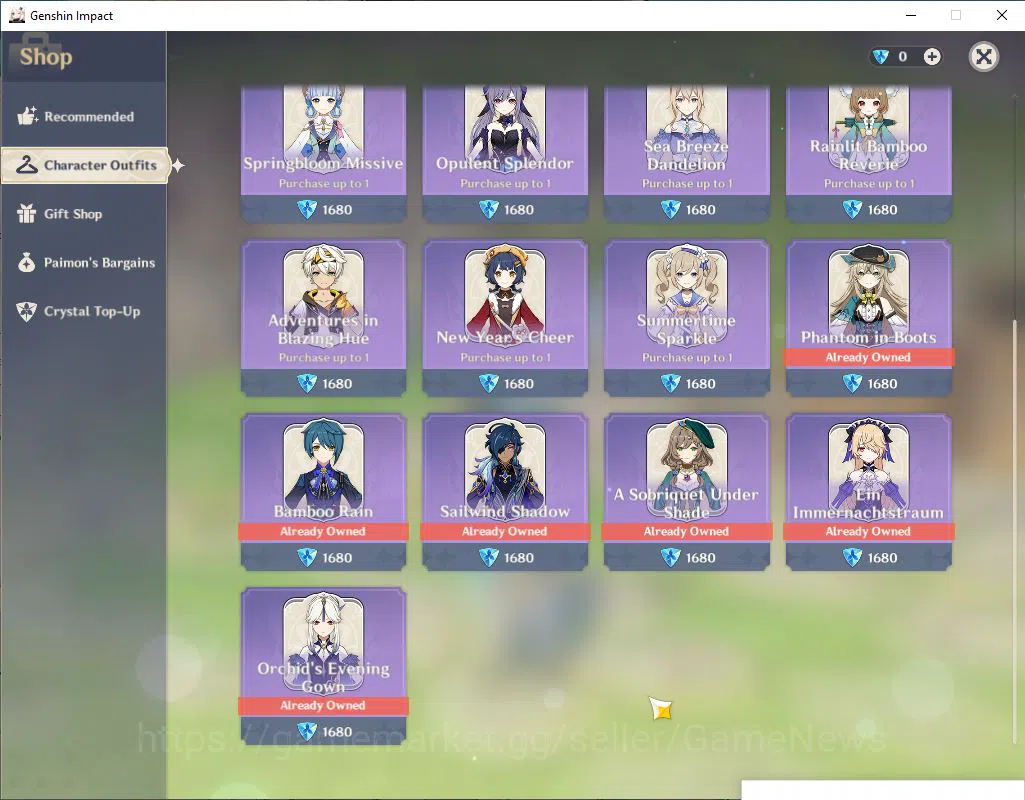Minimize the Genshin Impact window
This screenshot has height=800, width=1025.
click(x=911, y=15)
